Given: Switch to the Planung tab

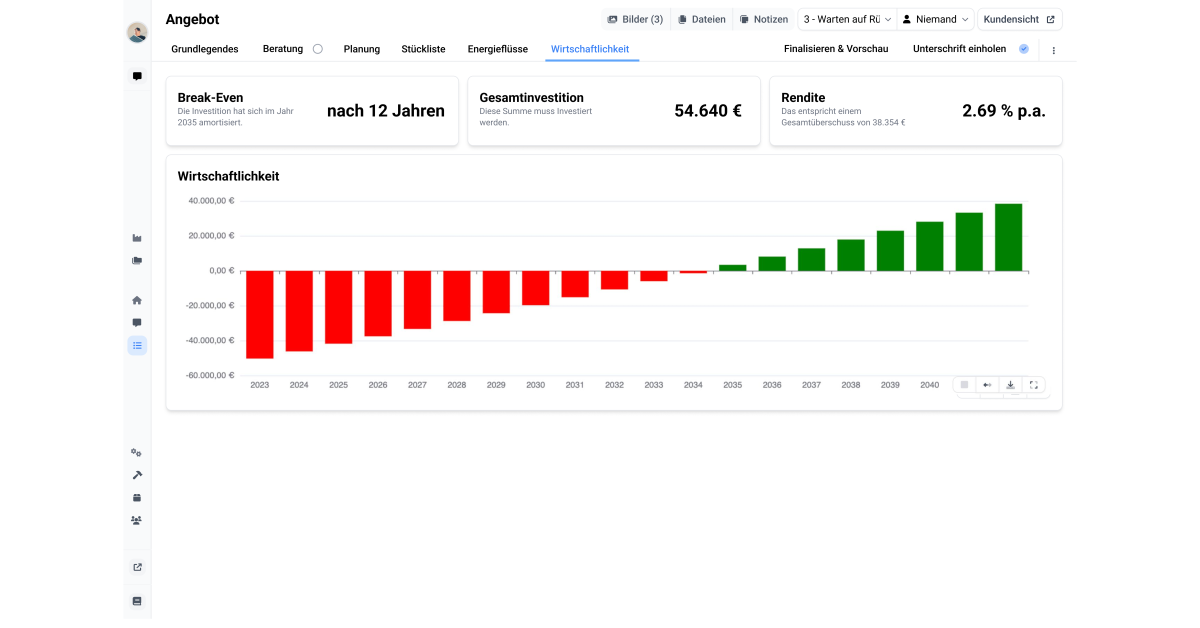Looking at the screenshot, I should point(362,49).
